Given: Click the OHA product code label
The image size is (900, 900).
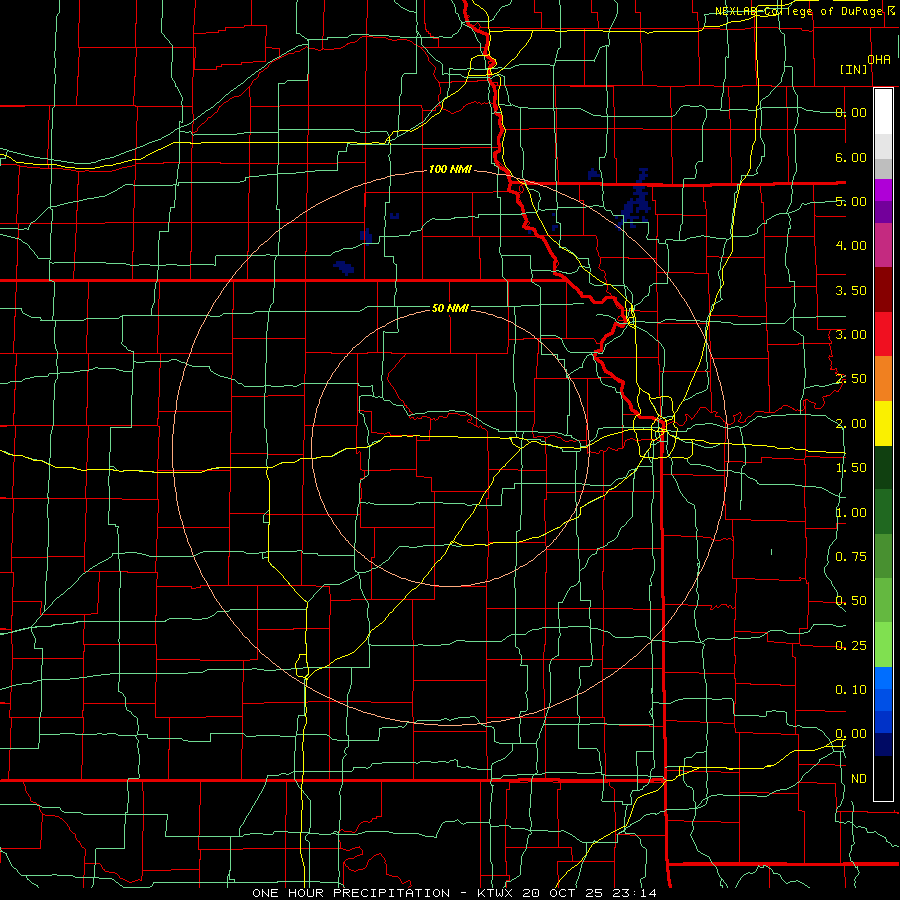Looking at the screenshot, I should [879, 60].
